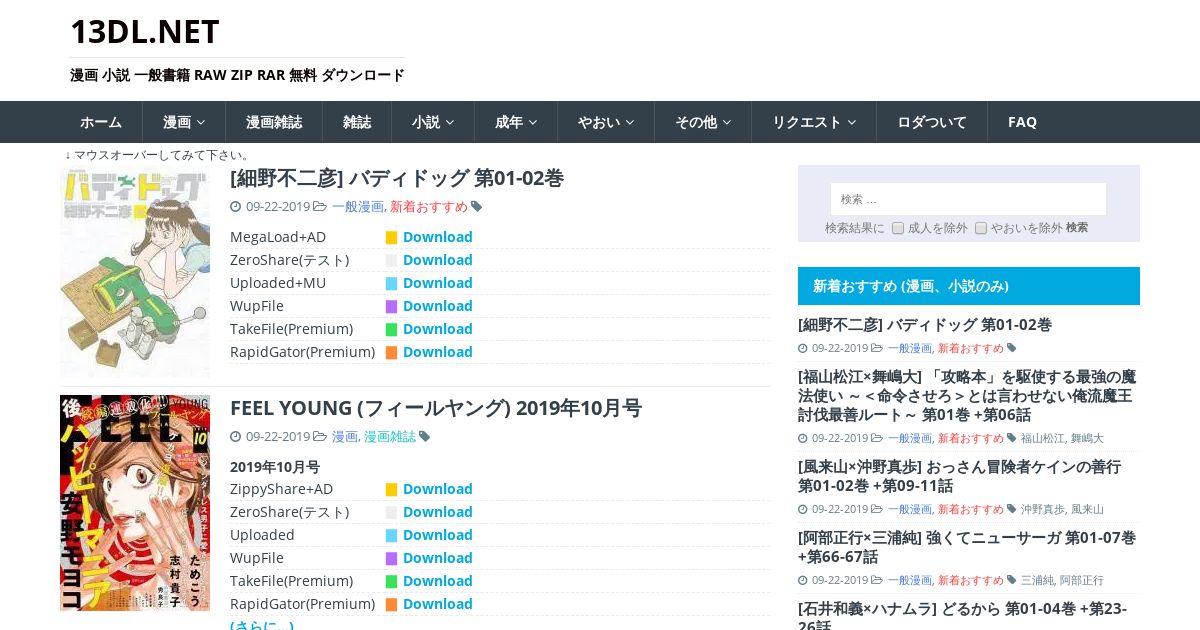Click 福山松江 tag in sidebar

pos(1043,438)
